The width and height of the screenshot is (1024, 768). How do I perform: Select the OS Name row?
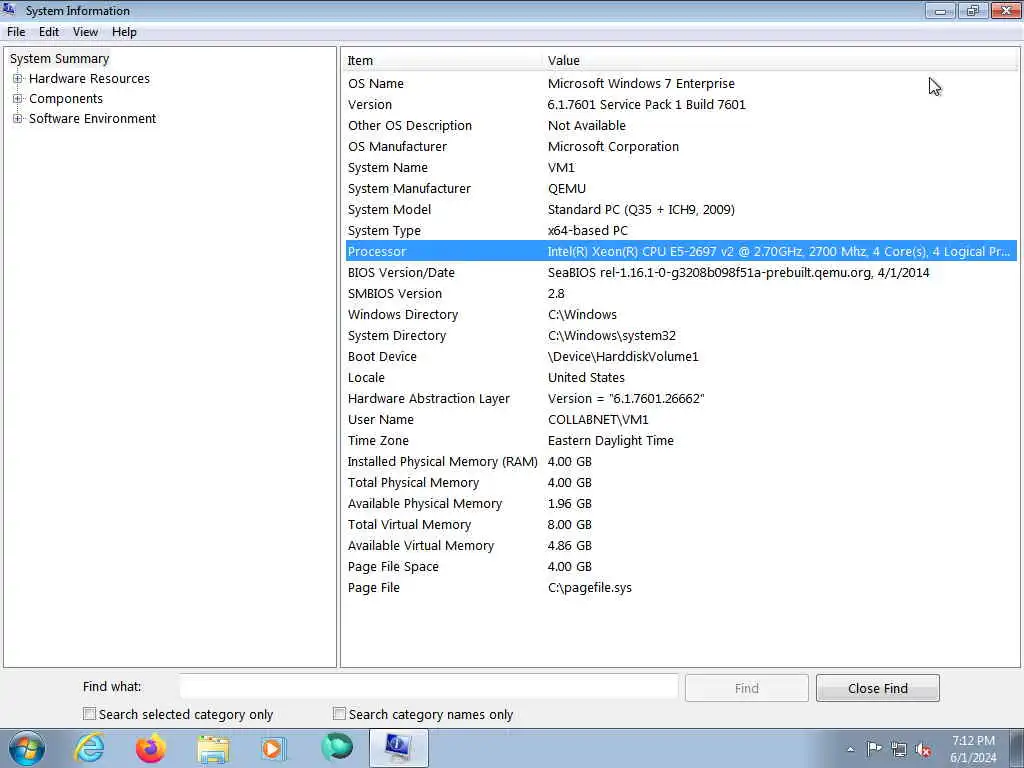pyautogui.click(x=681, y=84)
